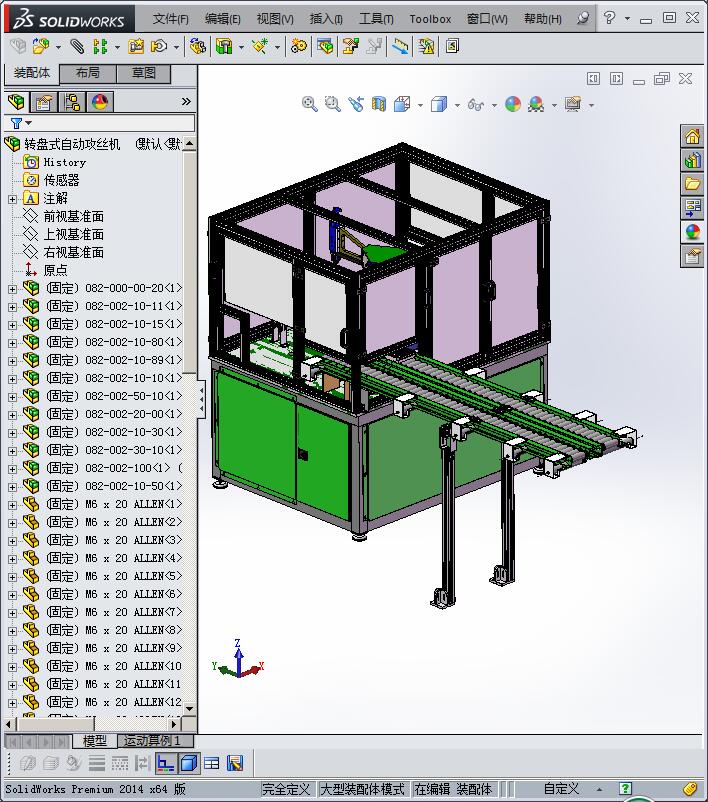Screen dimensions: 708x802
Task: Open Custom Properties icon in task pane
Action: (692, 255)
